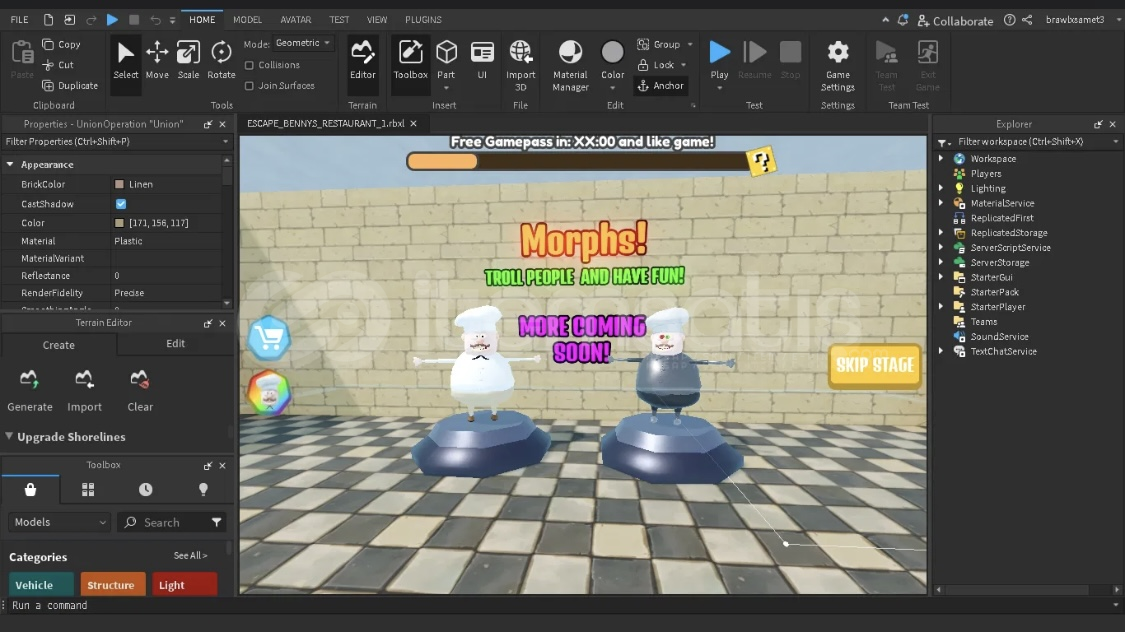Switch to the TEST ribbon tab
The width and height of the screenshot is (1125, 632).
tap(339, 20)
